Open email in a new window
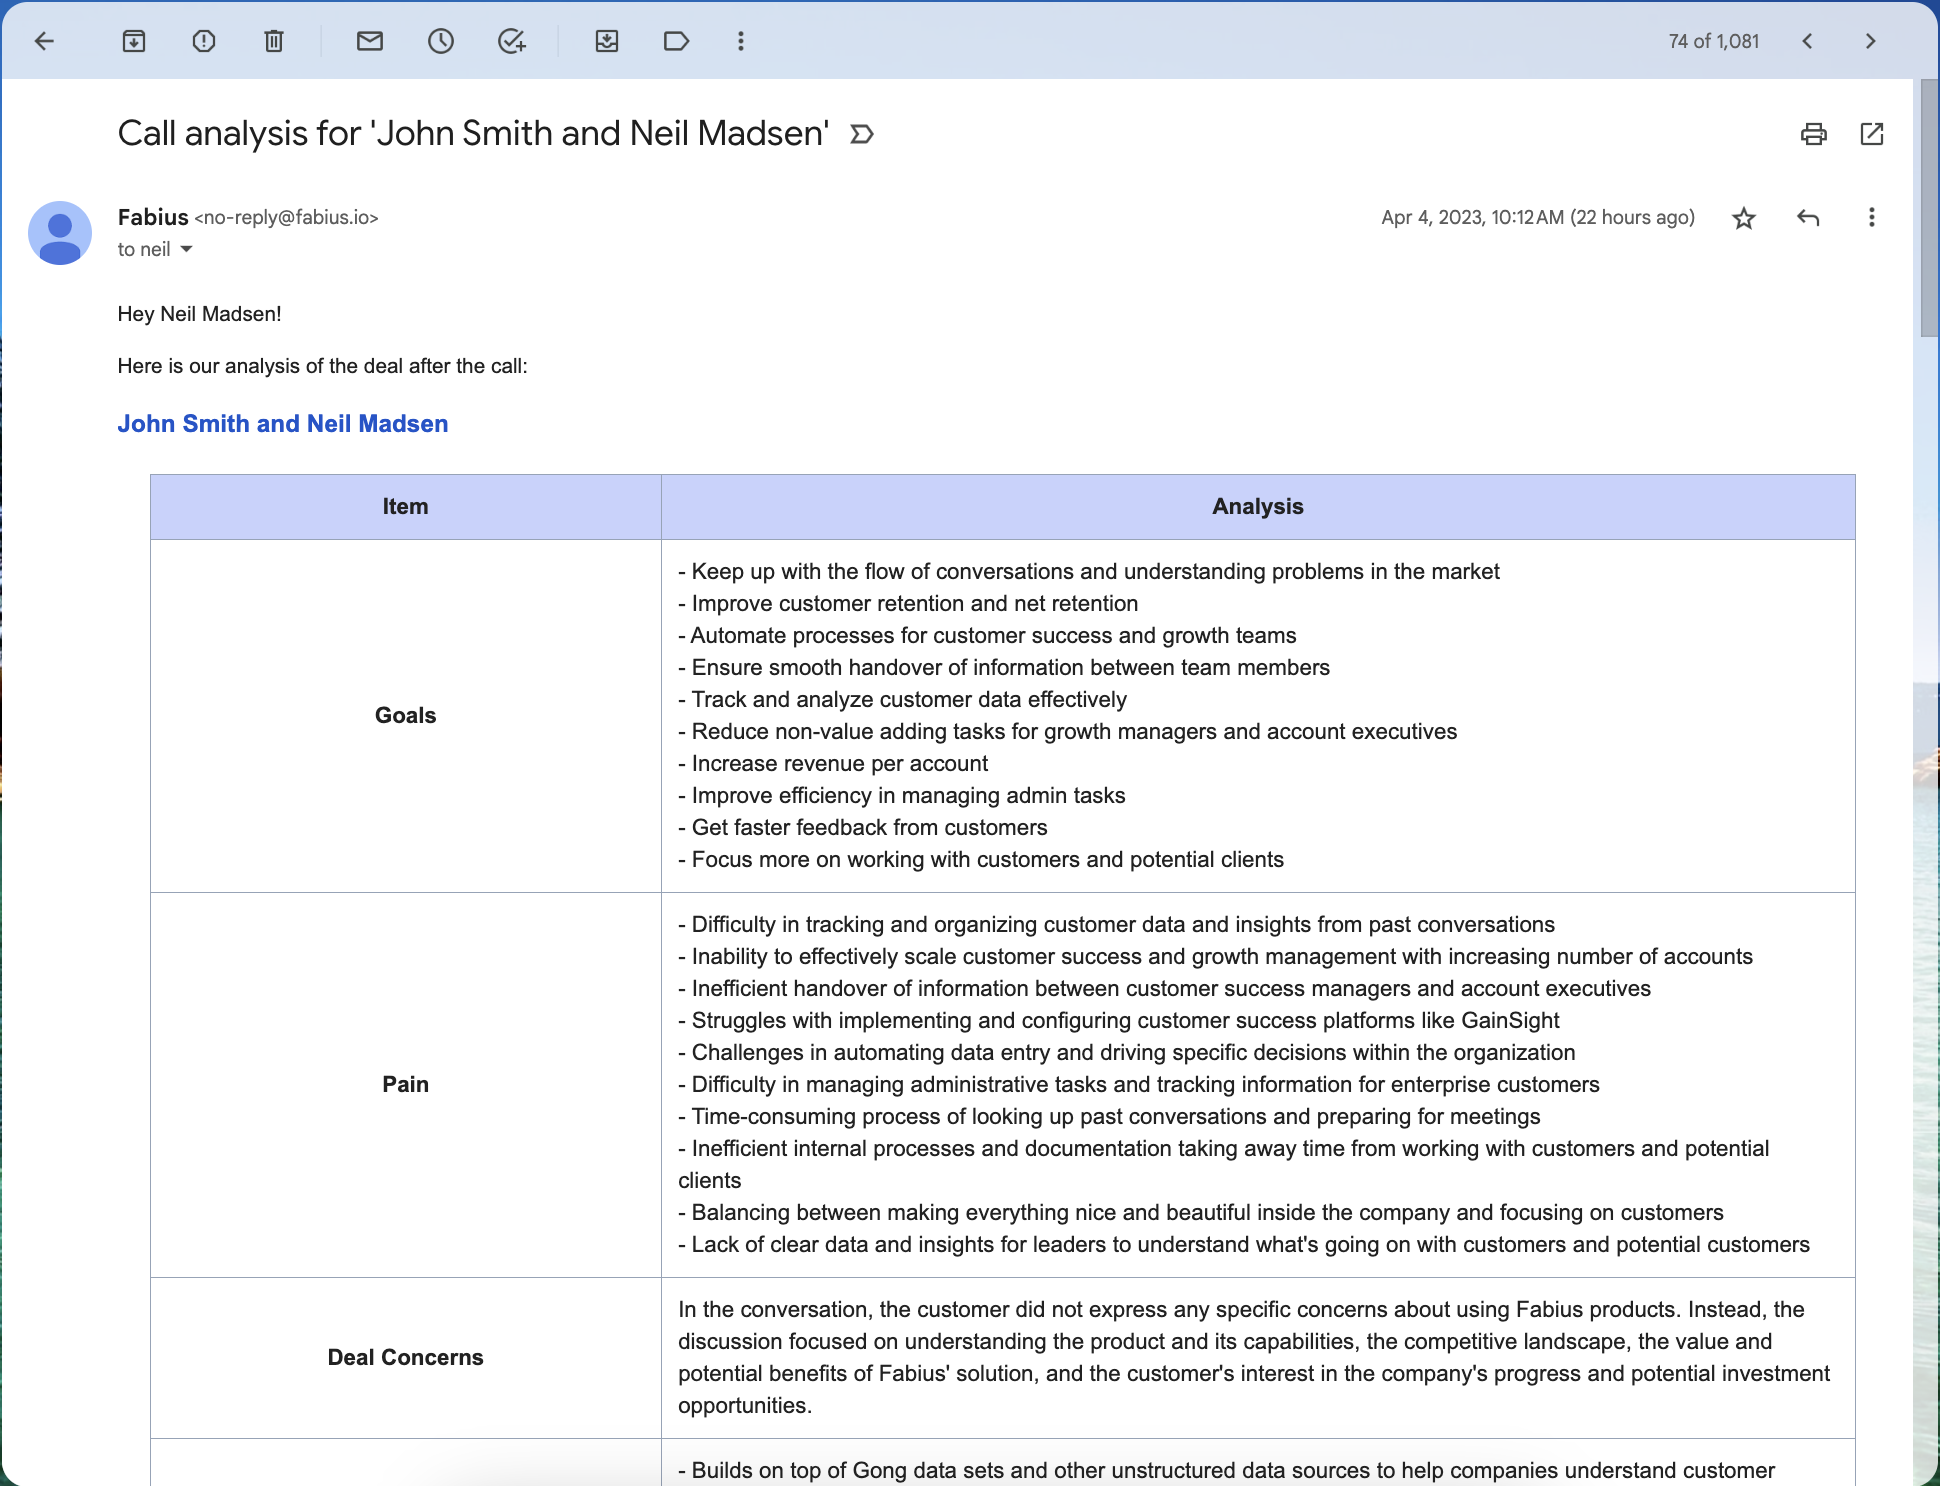Viewport: 1940px width, 1486px height. coord(1872,134)
